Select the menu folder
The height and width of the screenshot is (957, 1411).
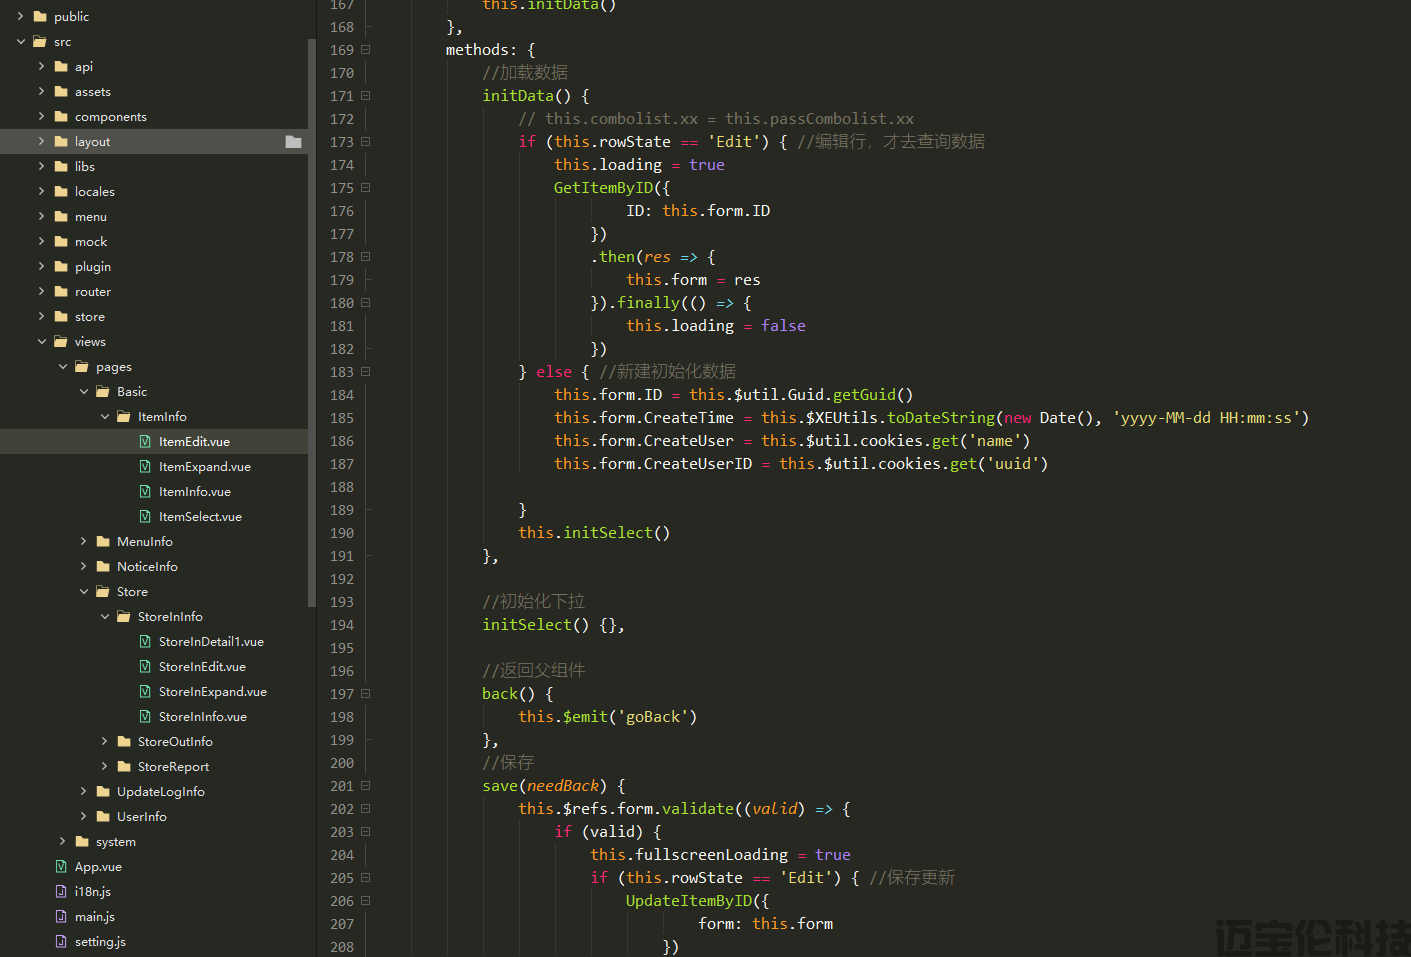click(x=90, y=216)
